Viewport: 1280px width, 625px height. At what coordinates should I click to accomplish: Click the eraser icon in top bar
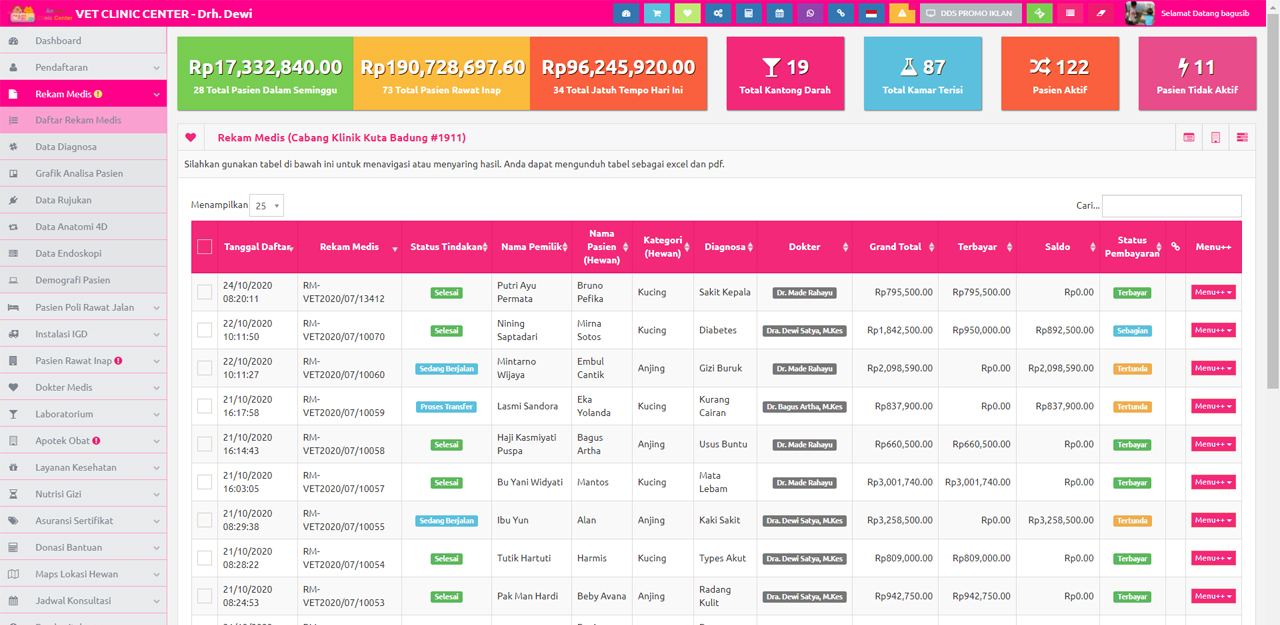coord(1101,13)
